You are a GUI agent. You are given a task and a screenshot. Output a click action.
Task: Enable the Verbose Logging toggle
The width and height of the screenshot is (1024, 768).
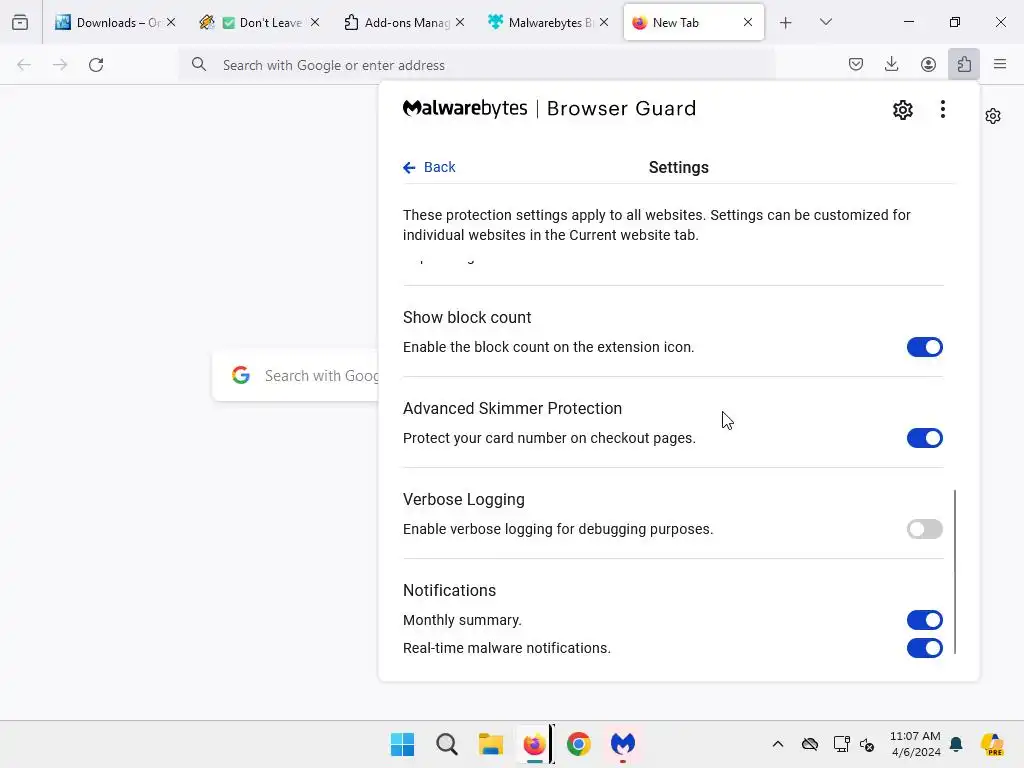924,529
